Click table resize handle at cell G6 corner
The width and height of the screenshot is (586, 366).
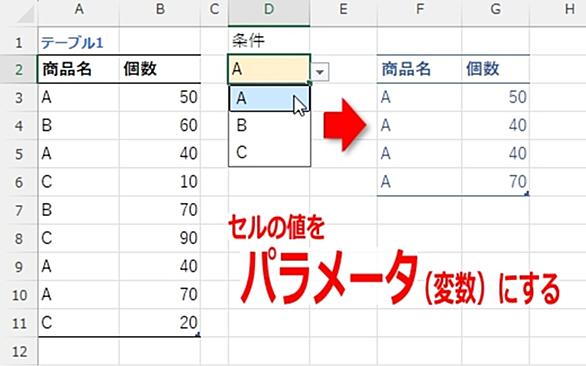(527, 193)
